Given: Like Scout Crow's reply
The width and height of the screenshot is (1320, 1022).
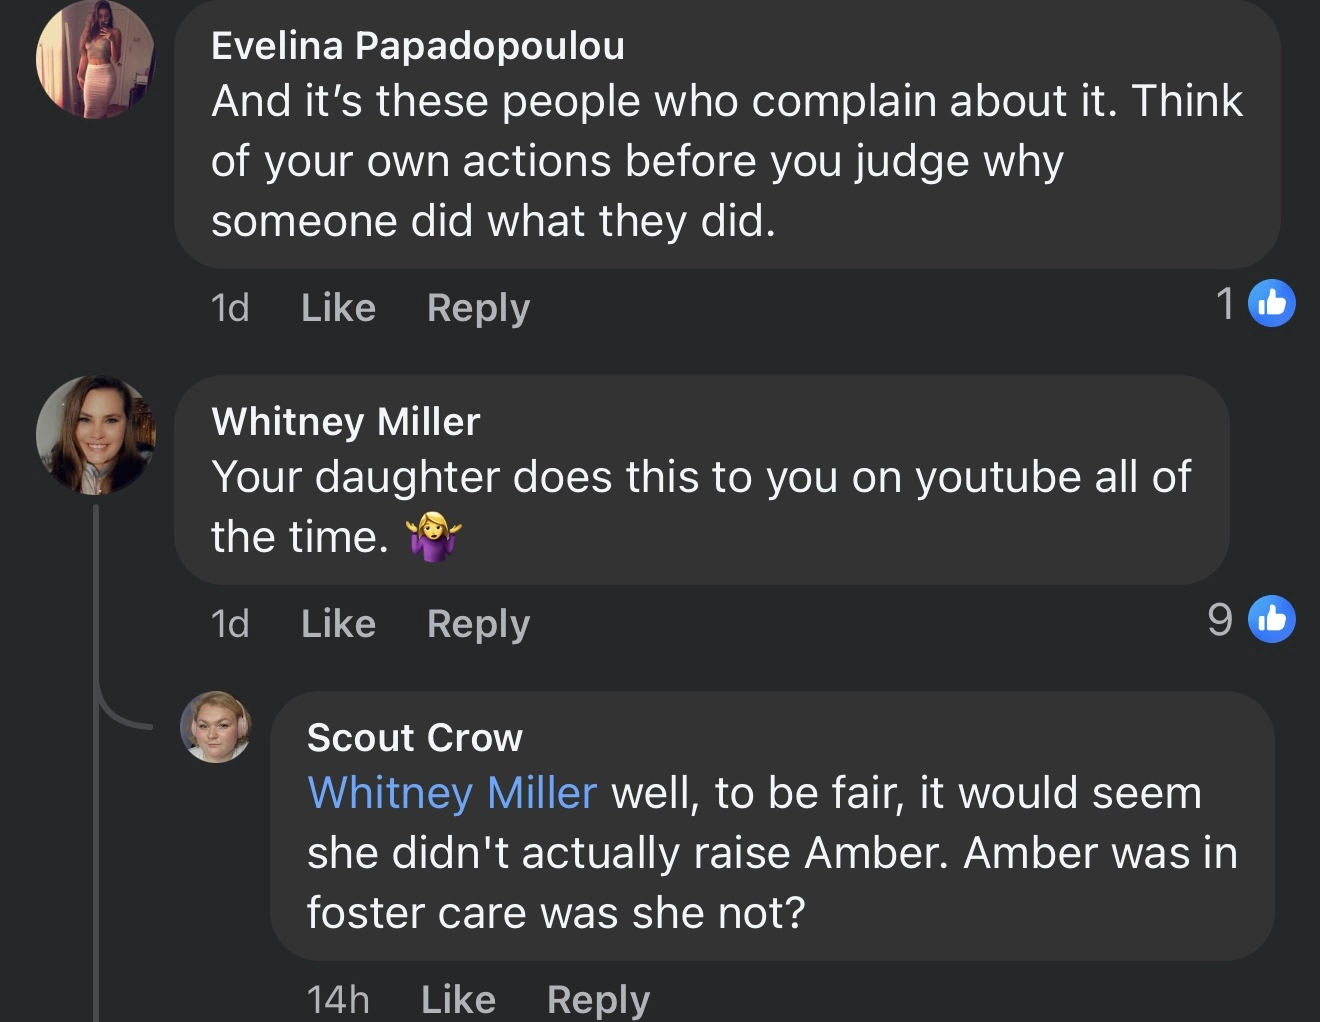Looking at the screenshot, I should tap(458, 999).
